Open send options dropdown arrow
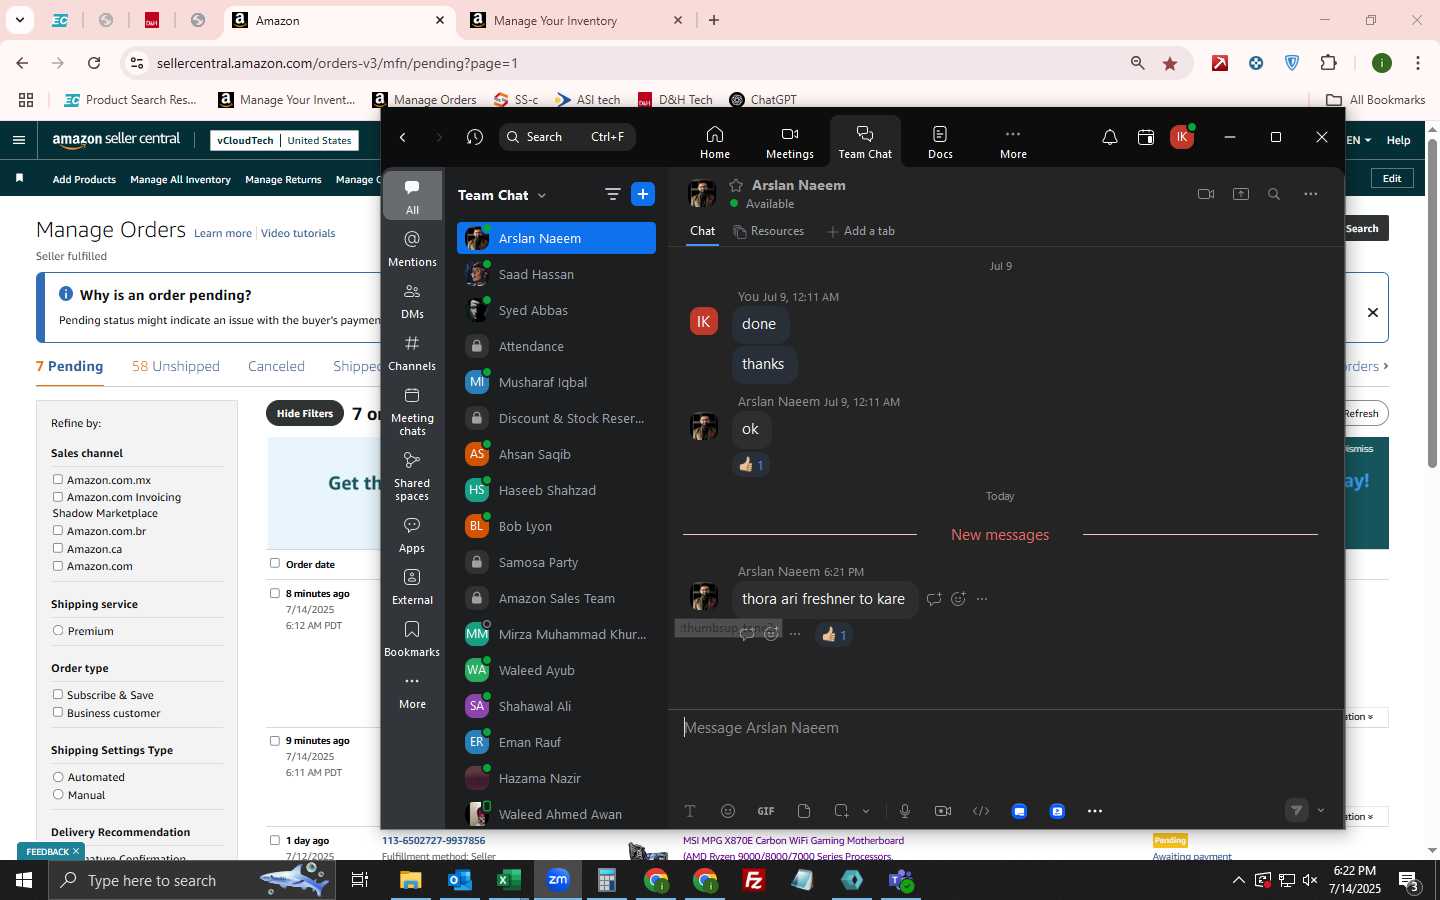Screen dimensions: 1440x900 [1321, 811]
